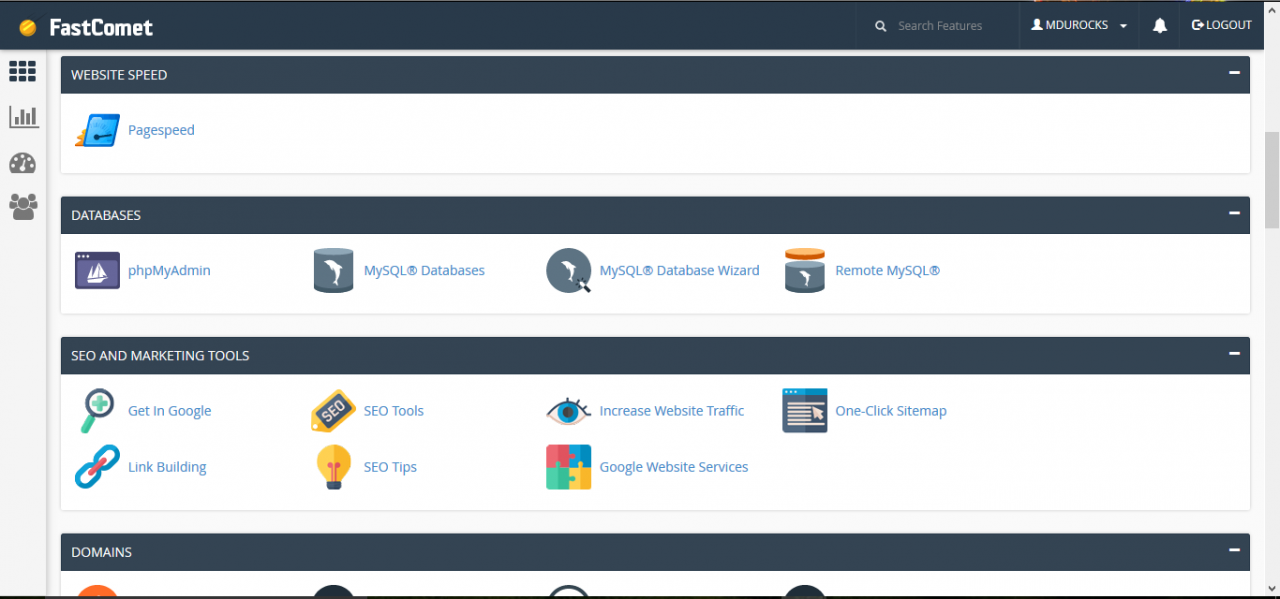The height and width of the screenshot is (599, 1280).
Task: Click the Google Website Services puzzle icon
Action: (x=568, y=467)
